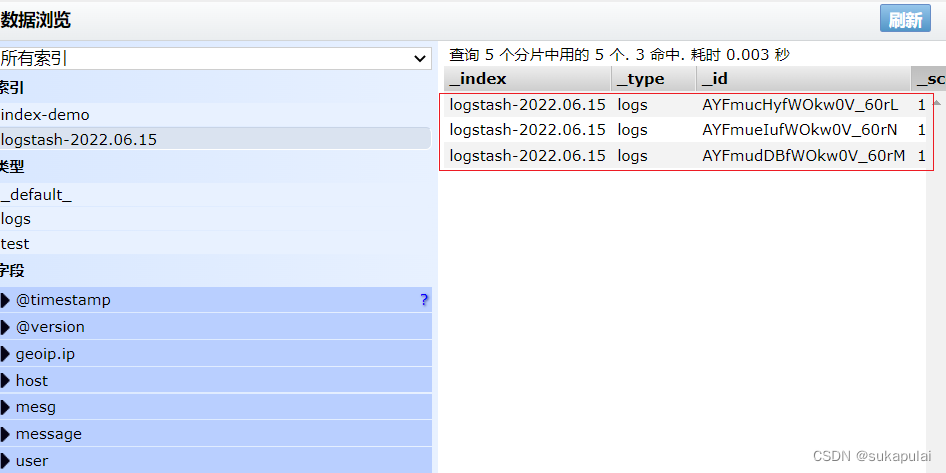Viewport: 946px width, 473px height.
Task: Select the _default_ type
Action: pos(215,195)
